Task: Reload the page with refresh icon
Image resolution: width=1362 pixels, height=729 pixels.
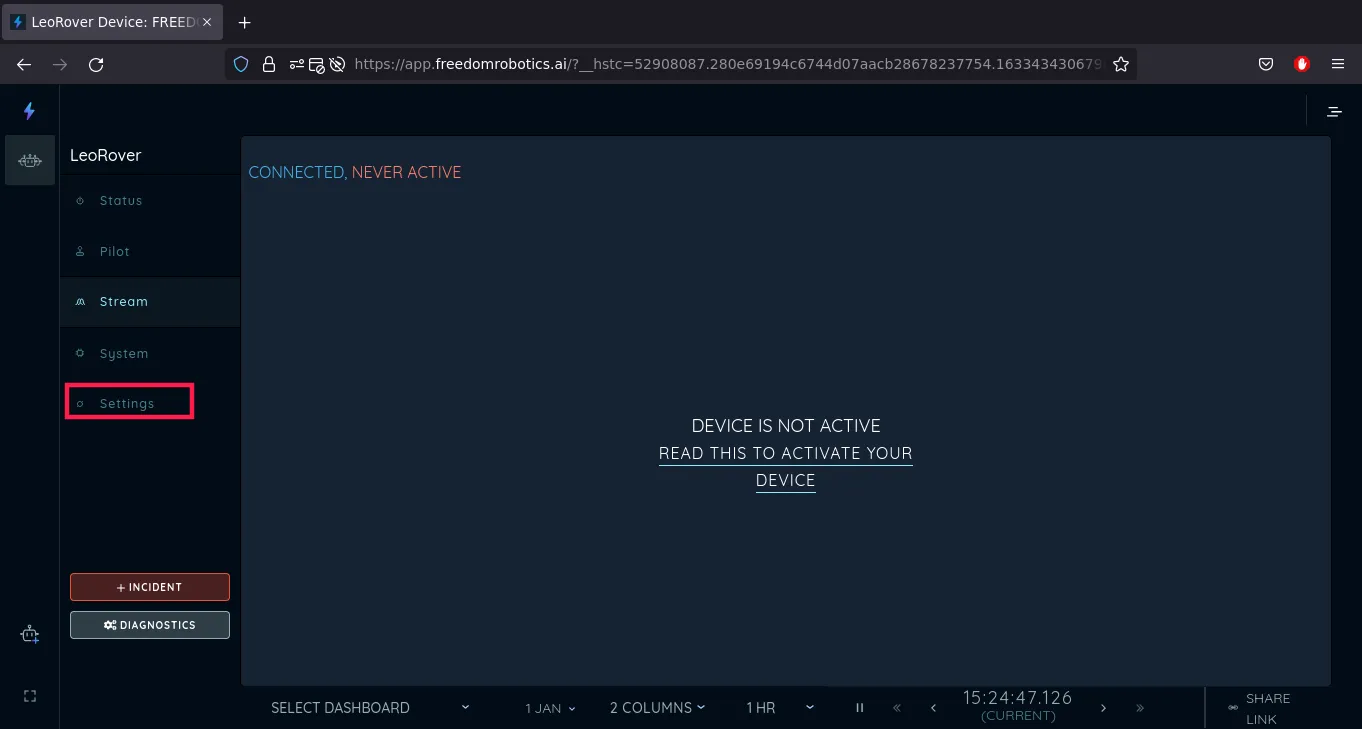Action: (96, 64)
